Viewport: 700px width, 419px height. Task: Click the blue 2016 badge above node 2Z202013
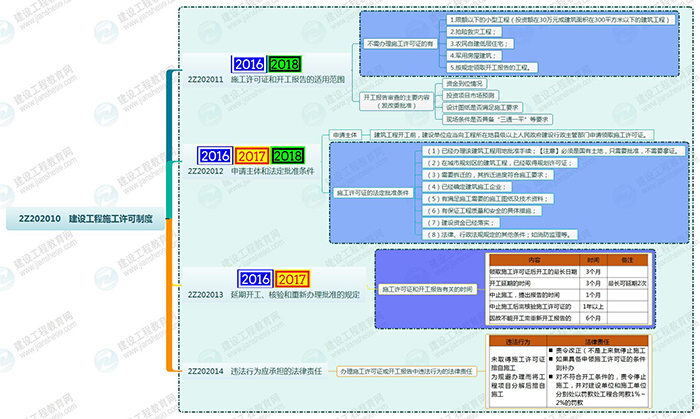point(257,279)
